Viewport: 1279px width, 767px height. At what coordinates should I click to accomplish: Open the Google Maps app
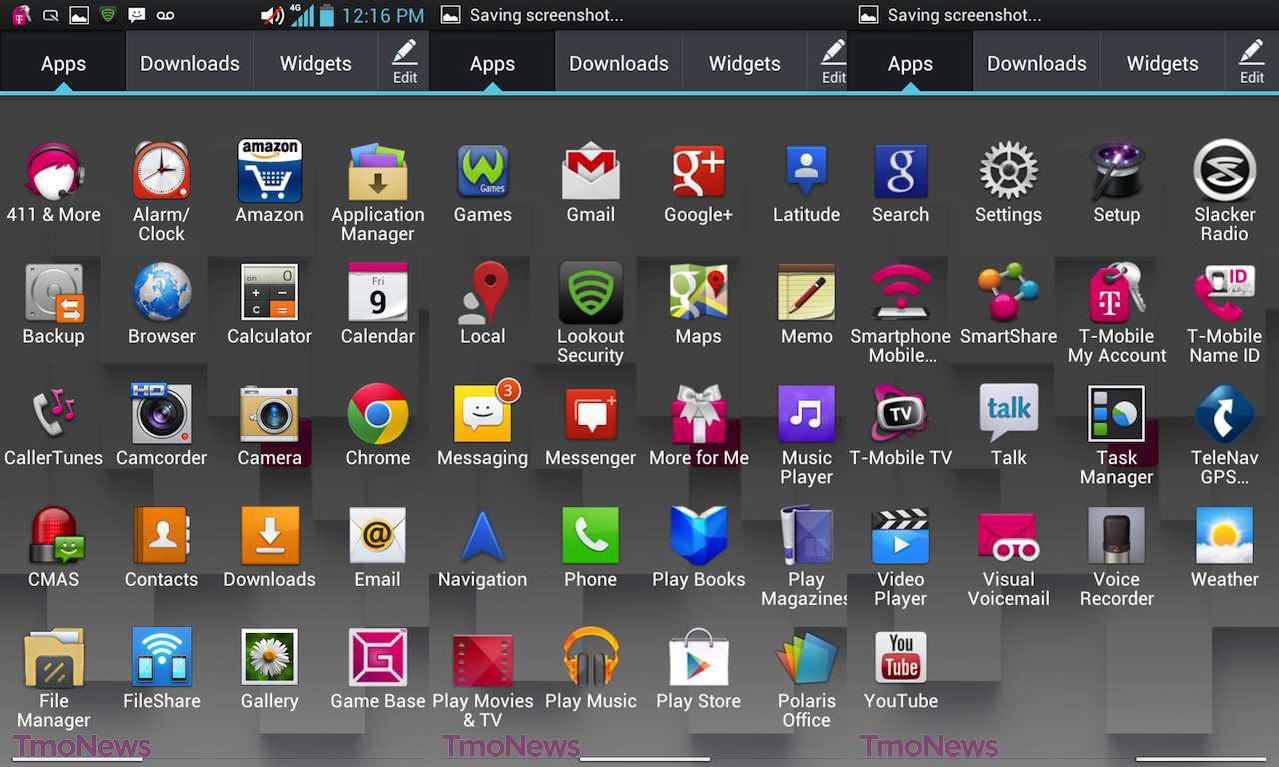tap(698, 294)
